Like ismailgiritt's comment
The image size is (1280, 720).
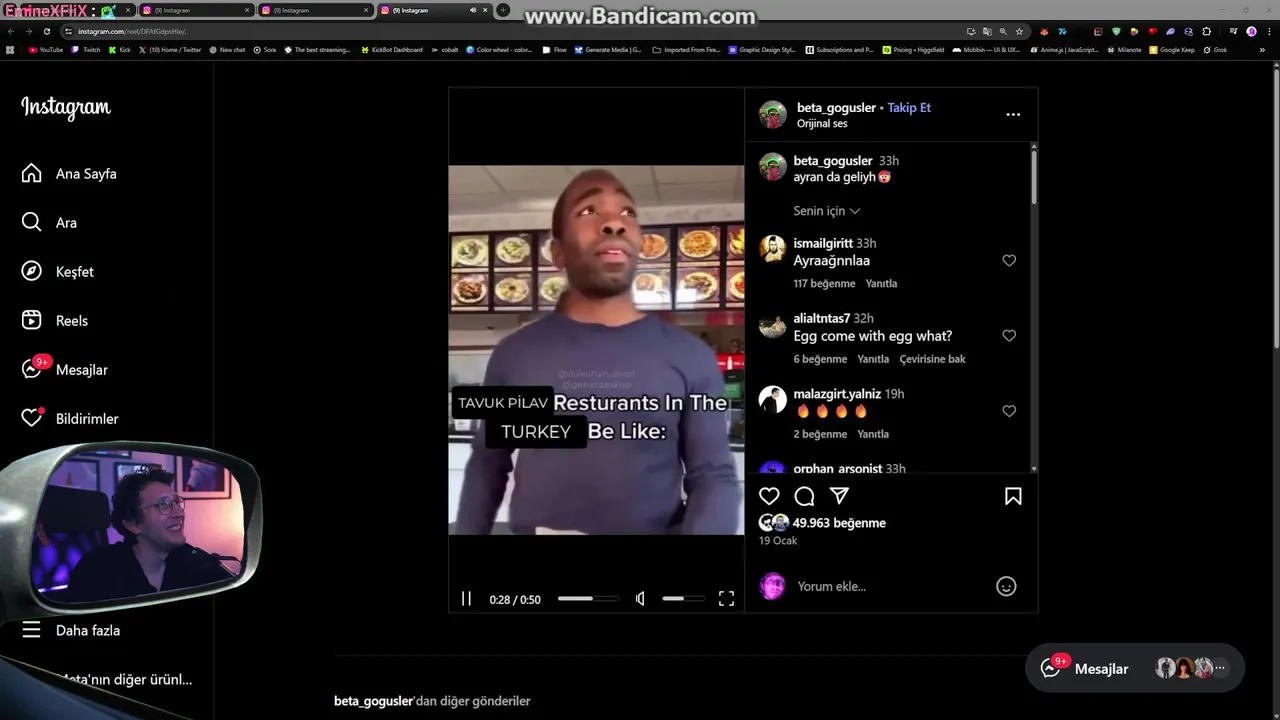(1009, 261)
